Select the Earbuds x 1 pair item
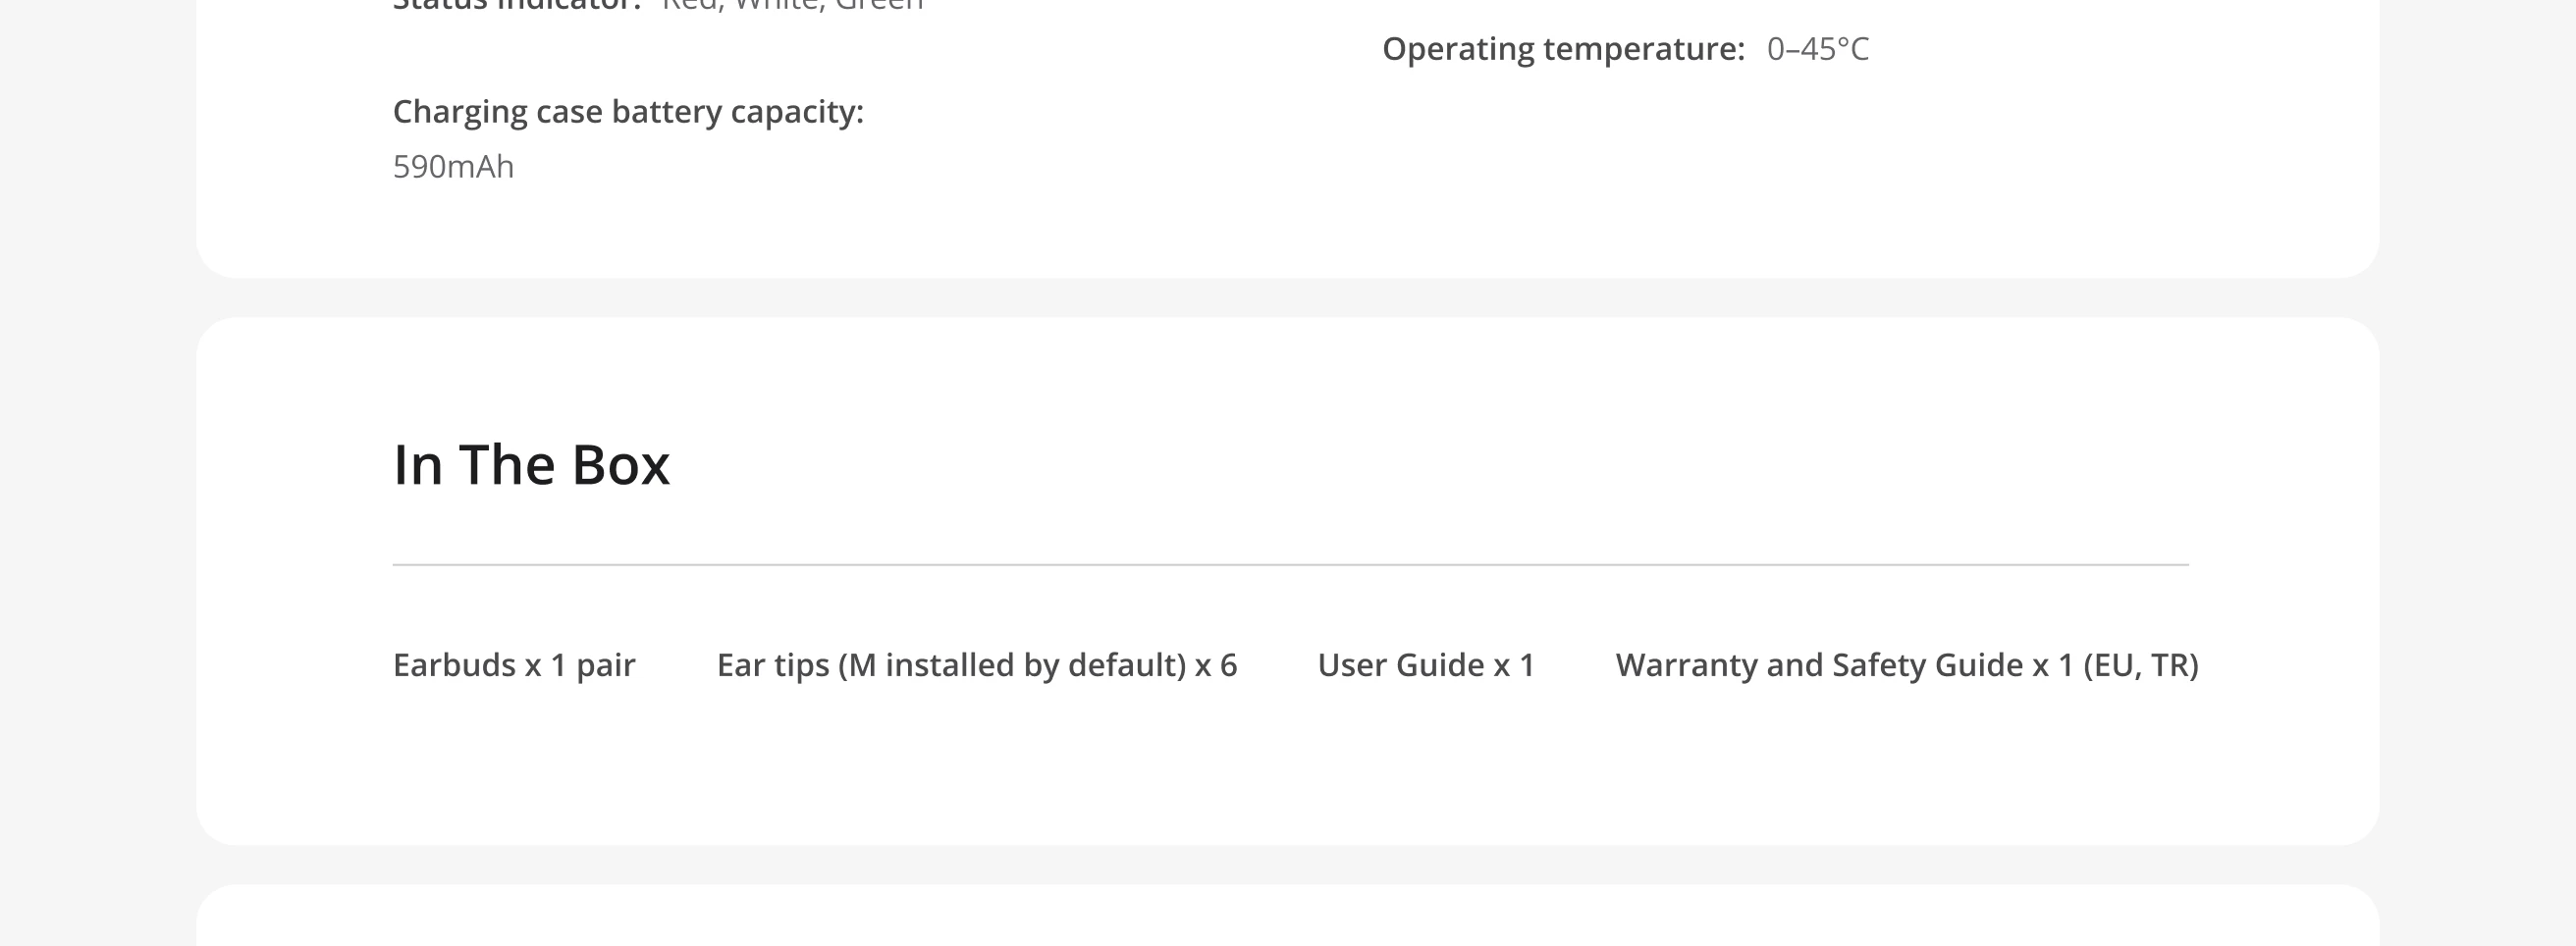This screenshot has width=2576, height=946. click(514, 665)
